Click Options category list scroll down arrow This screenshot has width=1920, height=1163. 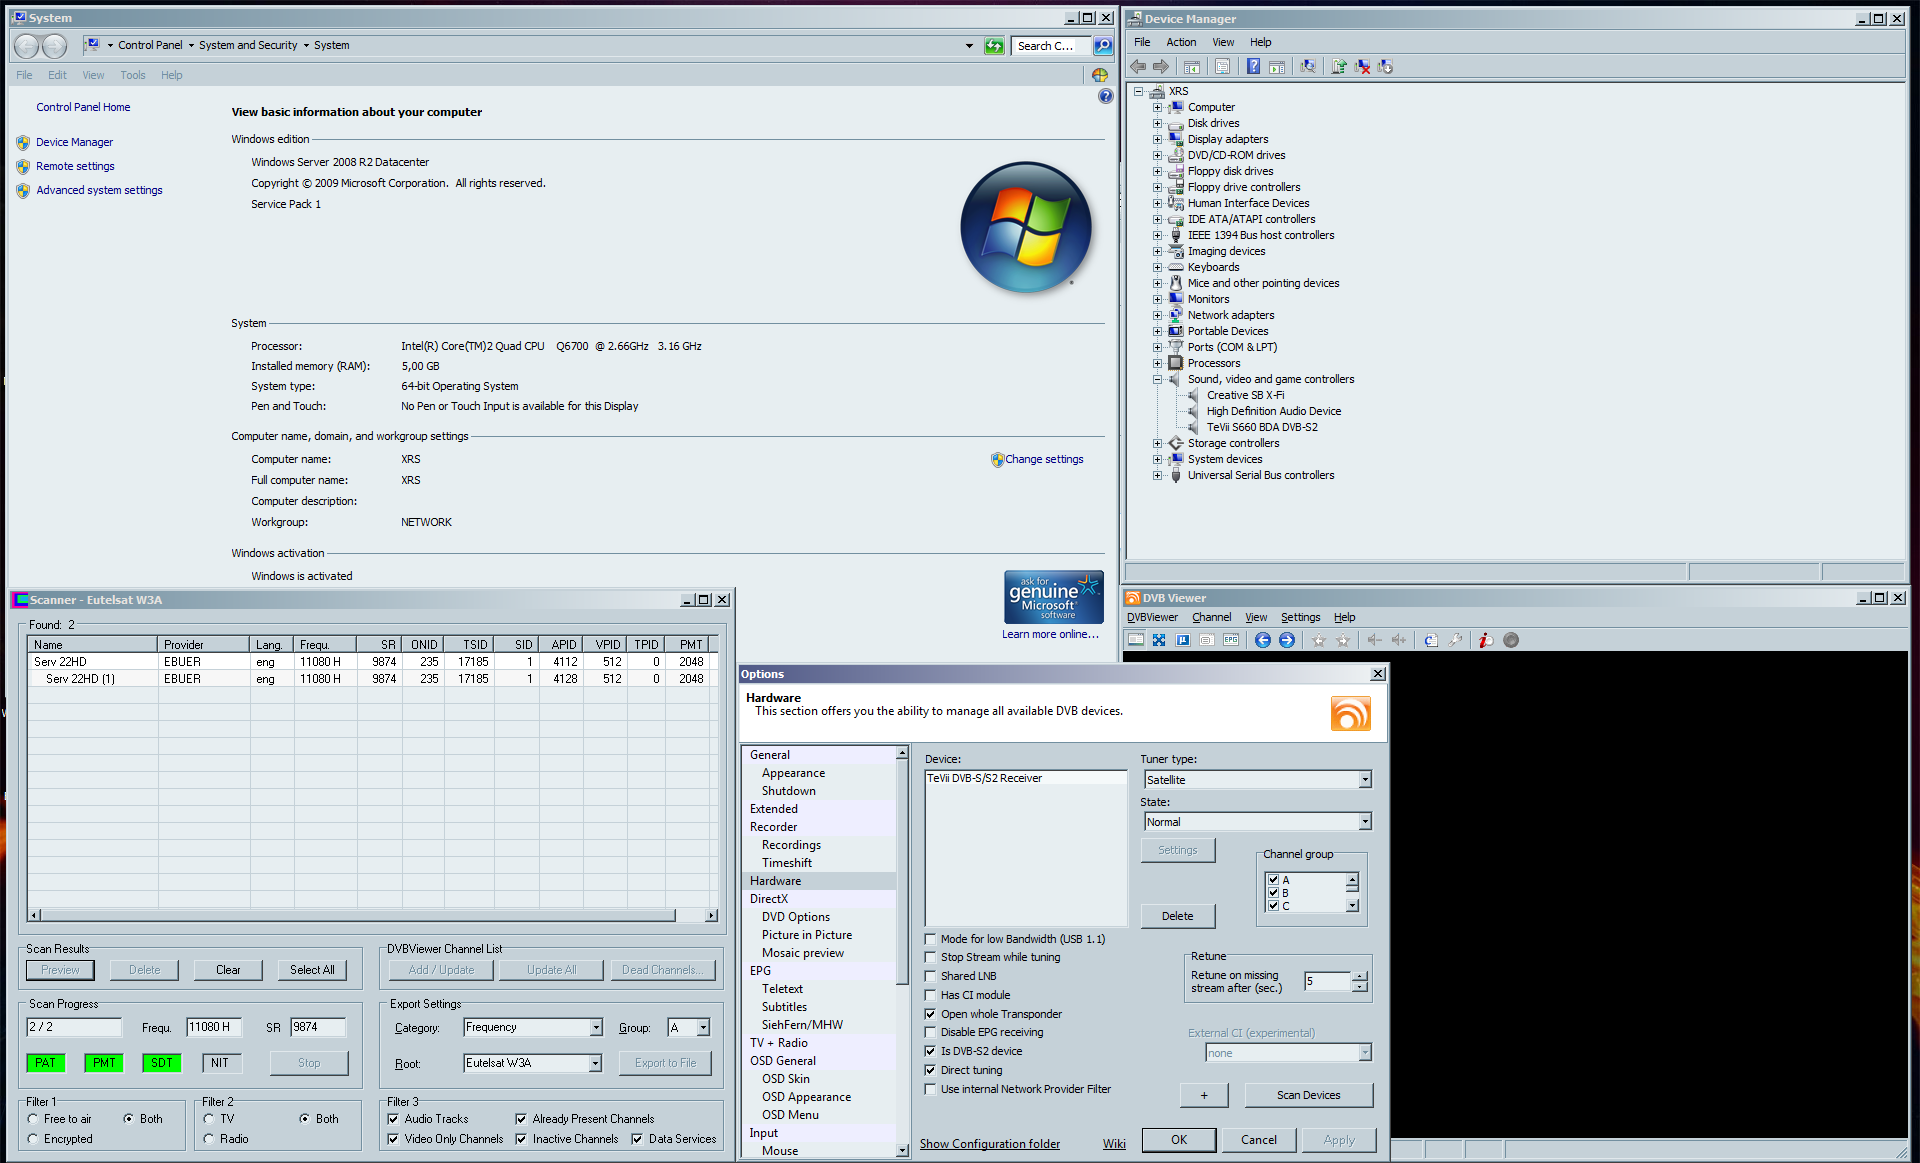[x=902, y=1151]
